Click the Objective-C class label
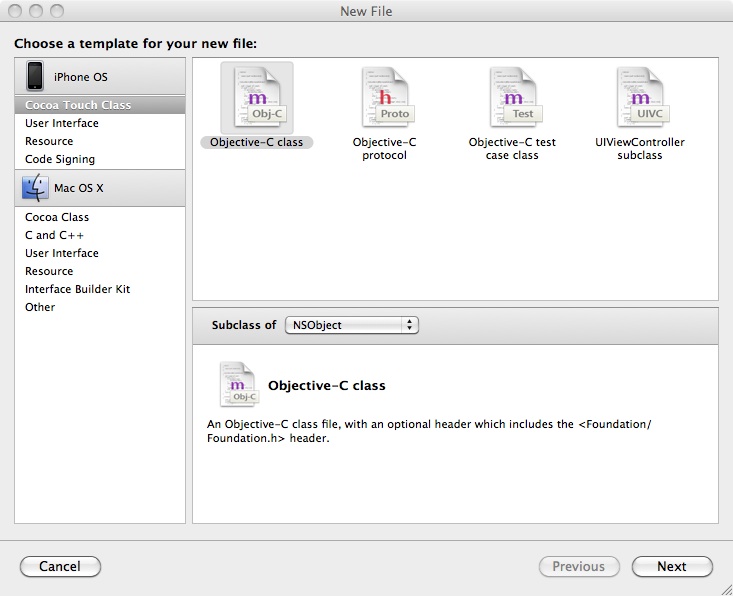This screenshot has width=733, height=596. click(257, 142)
